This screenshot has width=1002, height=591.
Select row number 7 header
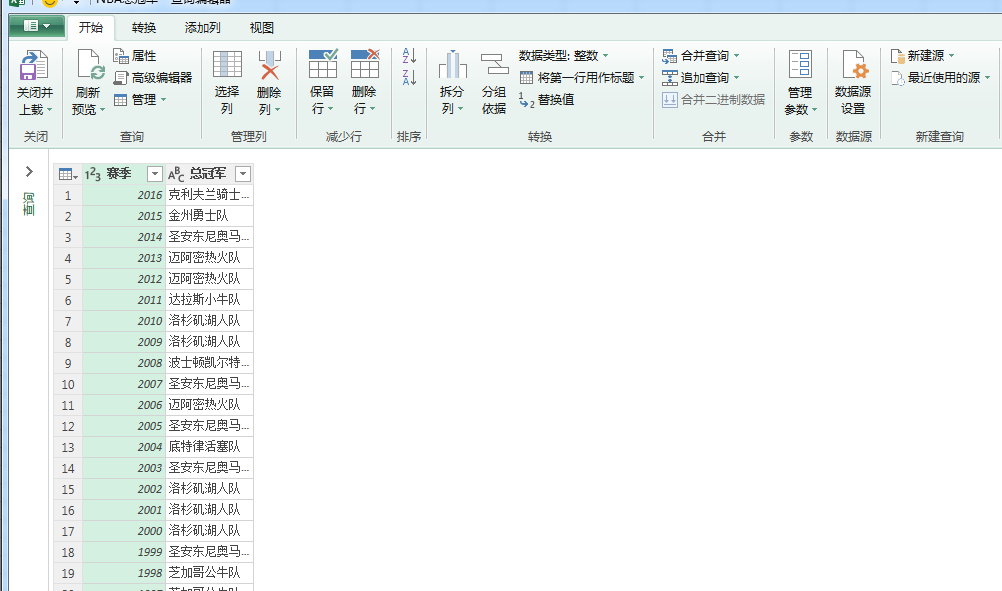68,321
